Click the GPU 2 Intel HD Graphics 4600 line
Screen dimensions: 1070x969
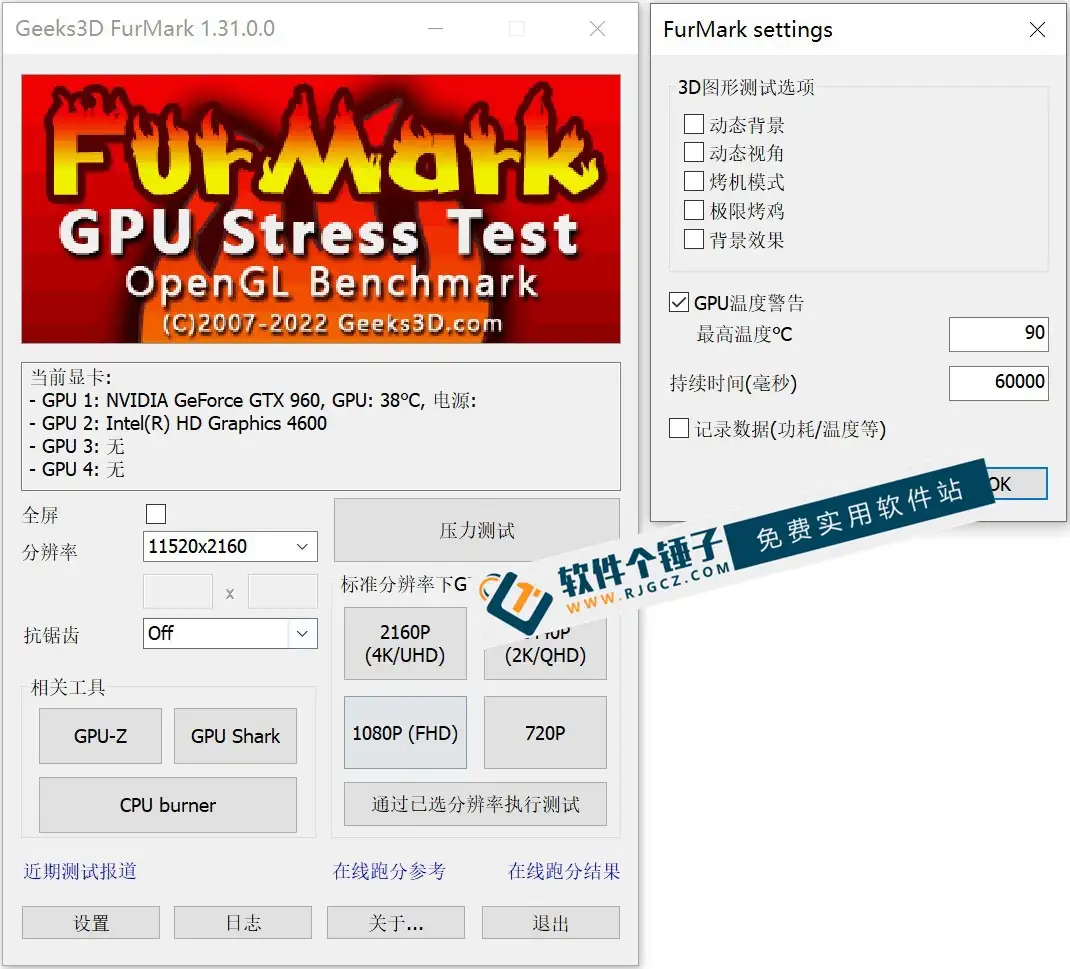177,423
